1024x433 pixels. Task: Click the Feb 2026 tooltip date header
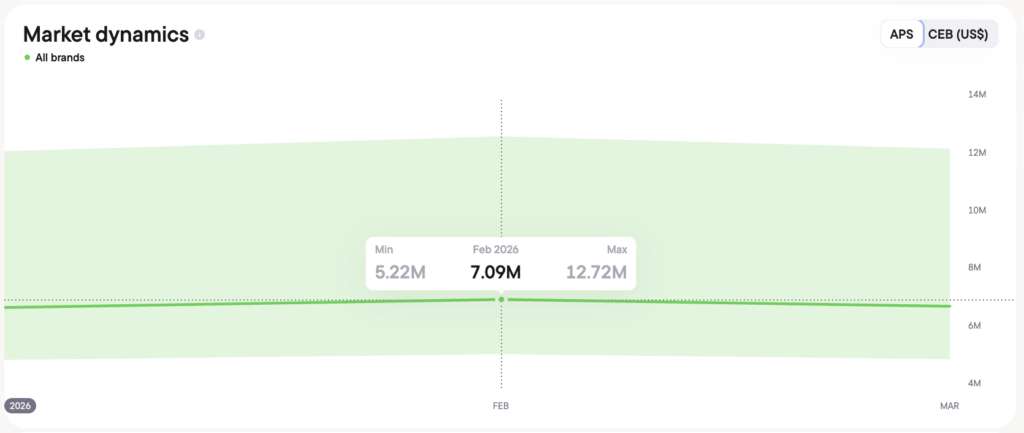[x=496, y=248]
